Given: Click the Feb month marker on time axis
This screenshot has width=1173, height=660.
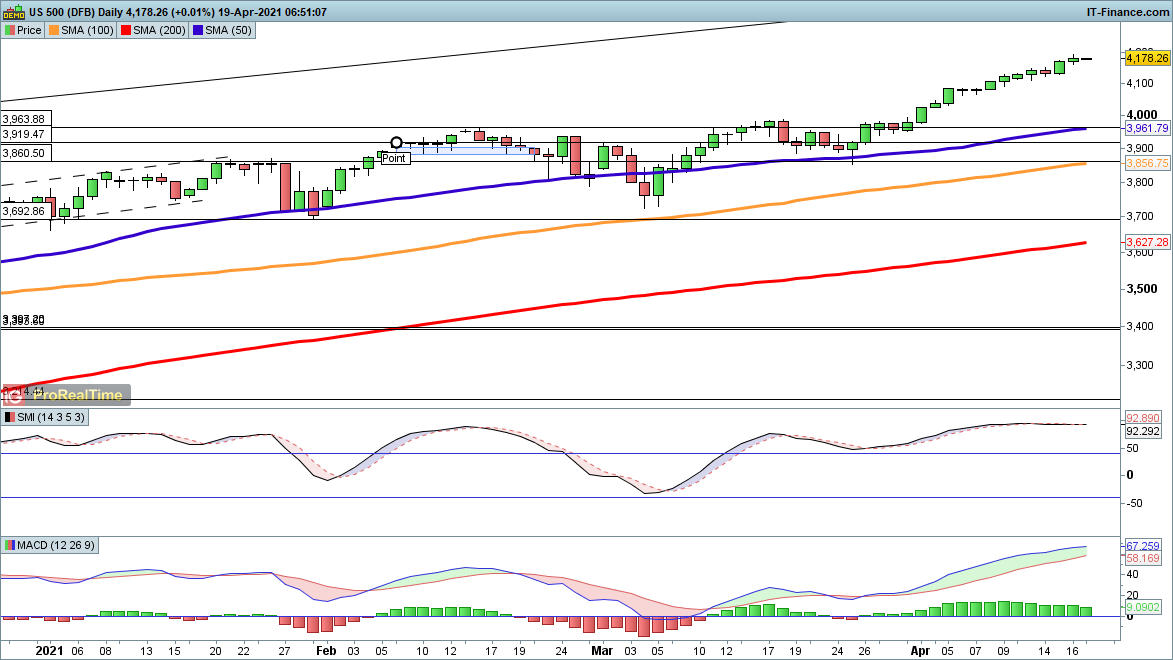Looking at the screenshot, I should [326, 649].
